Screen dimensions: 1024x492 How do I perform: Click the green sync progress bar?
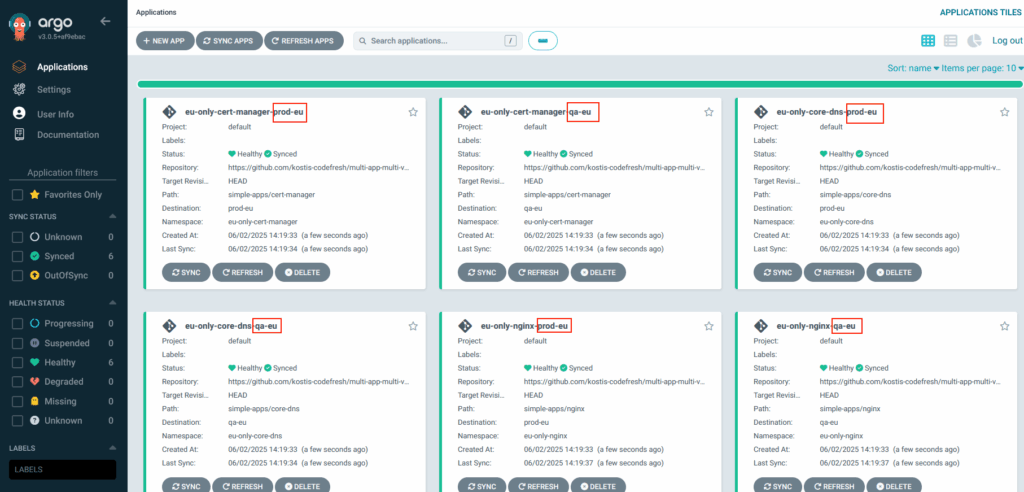coord(580,85)
